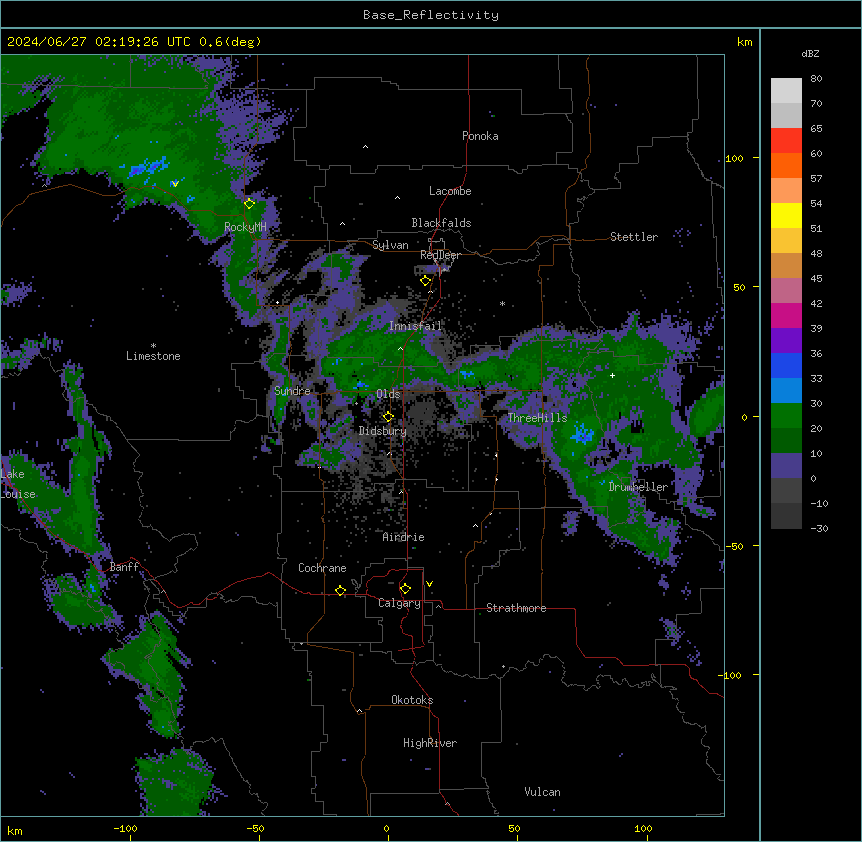Click the Didsbury town label
This screenshot has width=862, height=842.
pos(383,431)
